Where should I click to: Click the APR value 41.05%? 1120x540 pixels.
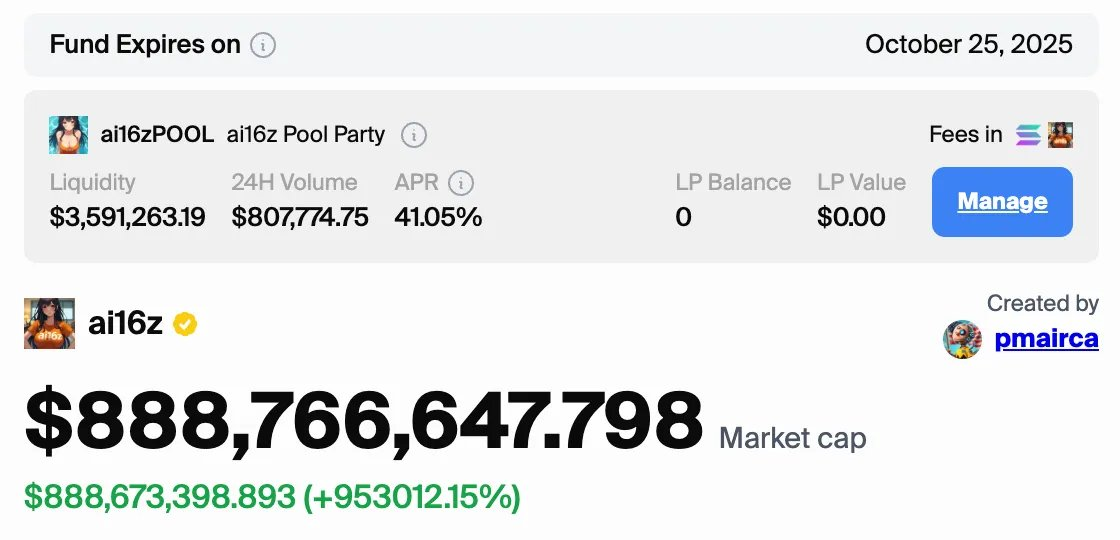tap(438, 217)
